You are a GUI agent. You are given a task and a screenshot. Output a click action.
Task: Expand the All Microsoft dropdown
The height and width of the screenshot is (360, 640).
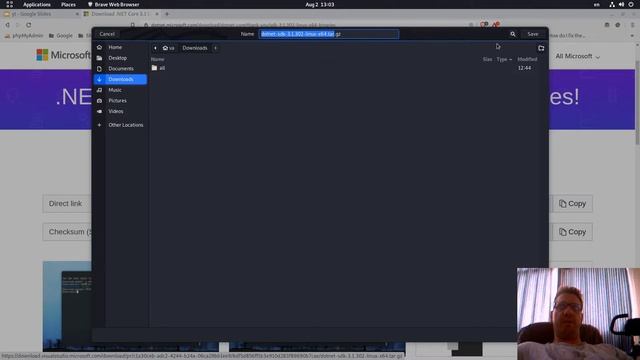coord(578,56)
